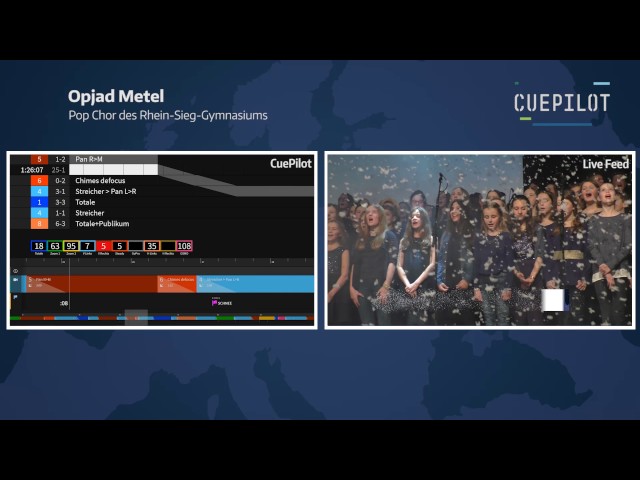Select camera 6 badge beside Chimes defocus
Screen dimensions: 640x480
click(x=39, y=180)
